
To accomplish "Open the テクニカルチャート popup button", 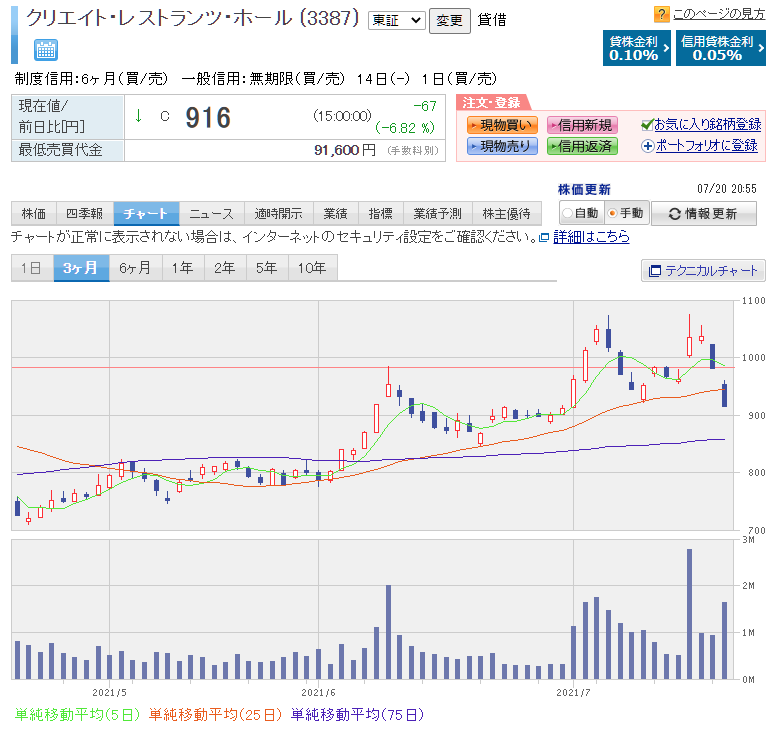I will (703, 271).
